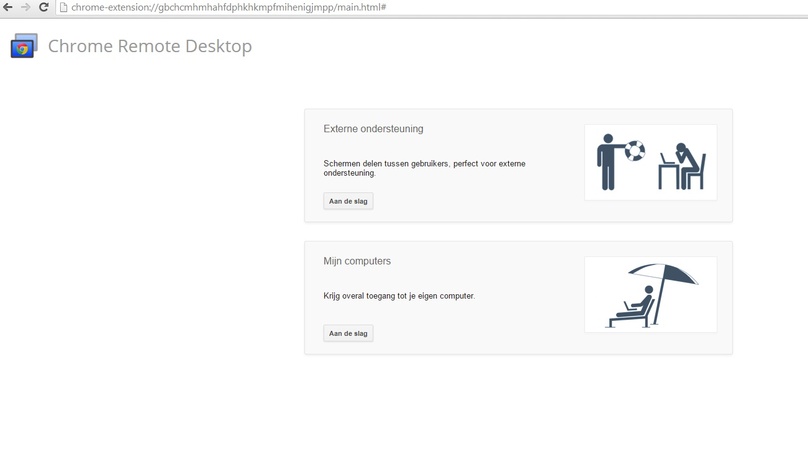Click the Krijg overal toegang description text

[x=399, y=296]
